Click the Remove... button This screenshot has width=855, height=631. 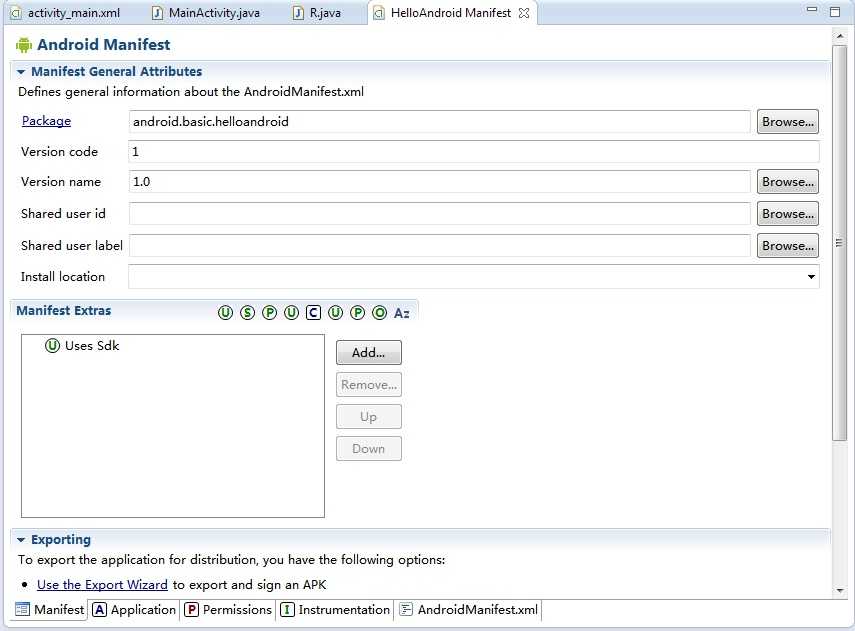369,385
